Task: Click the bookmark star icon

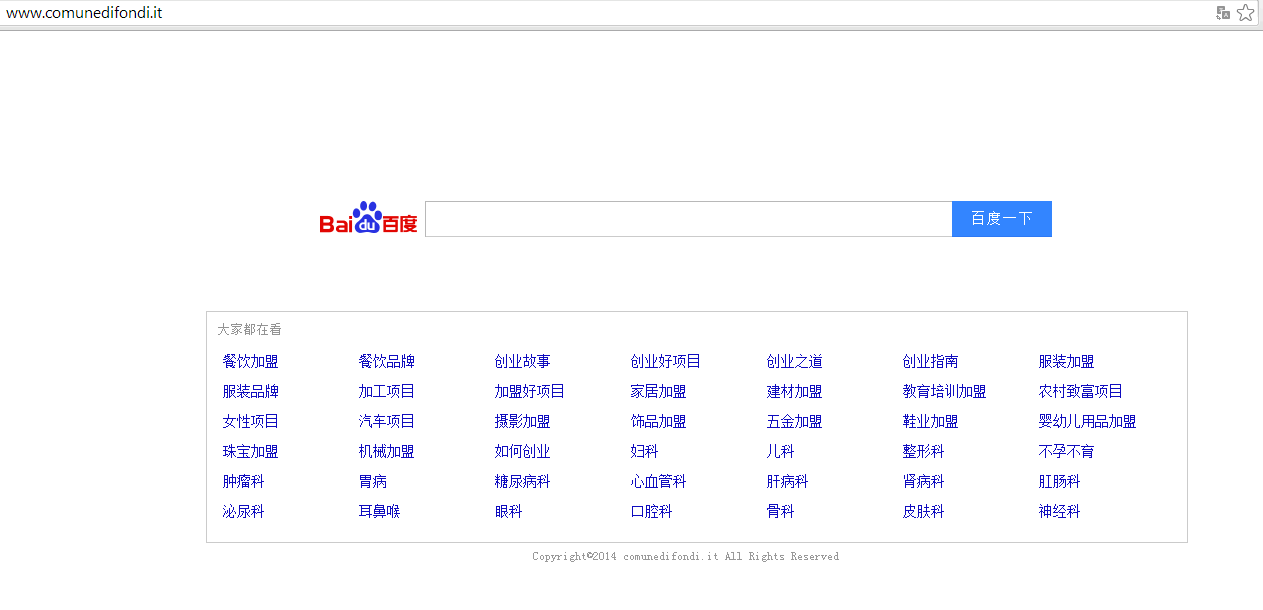Action: (x=1245, y=13)
